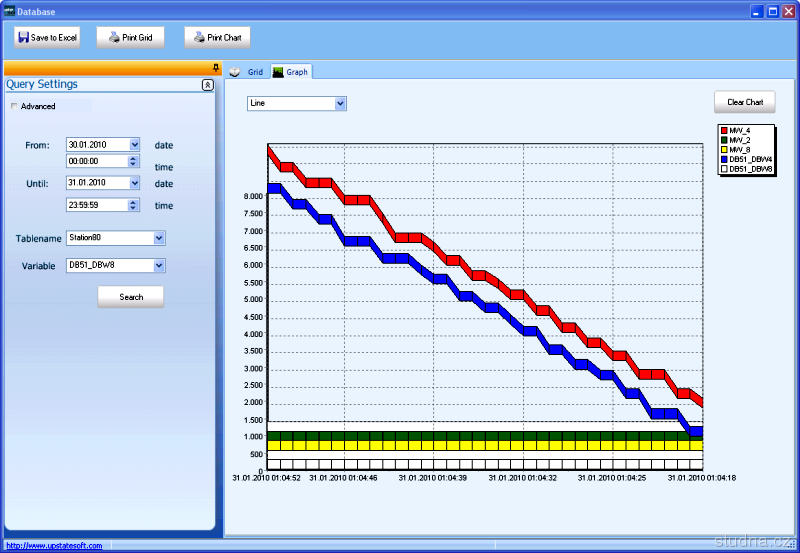
Task: Adjust the From time spinner
Action: pos(134,161)
